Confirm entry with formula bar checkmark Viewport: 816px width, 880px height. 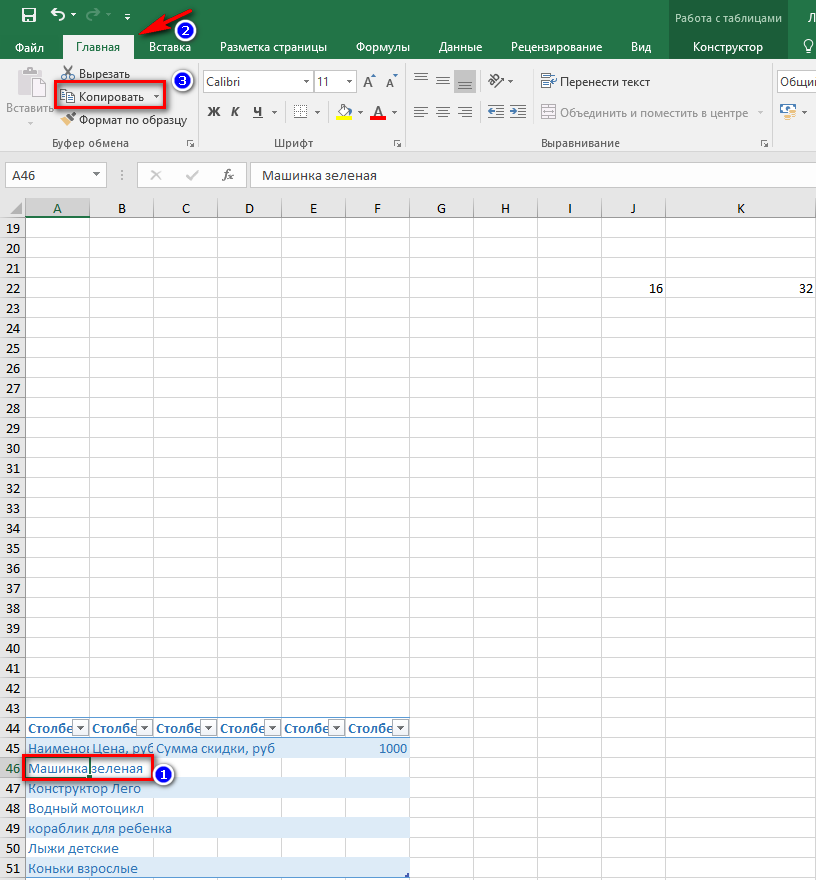coord(192,176)
